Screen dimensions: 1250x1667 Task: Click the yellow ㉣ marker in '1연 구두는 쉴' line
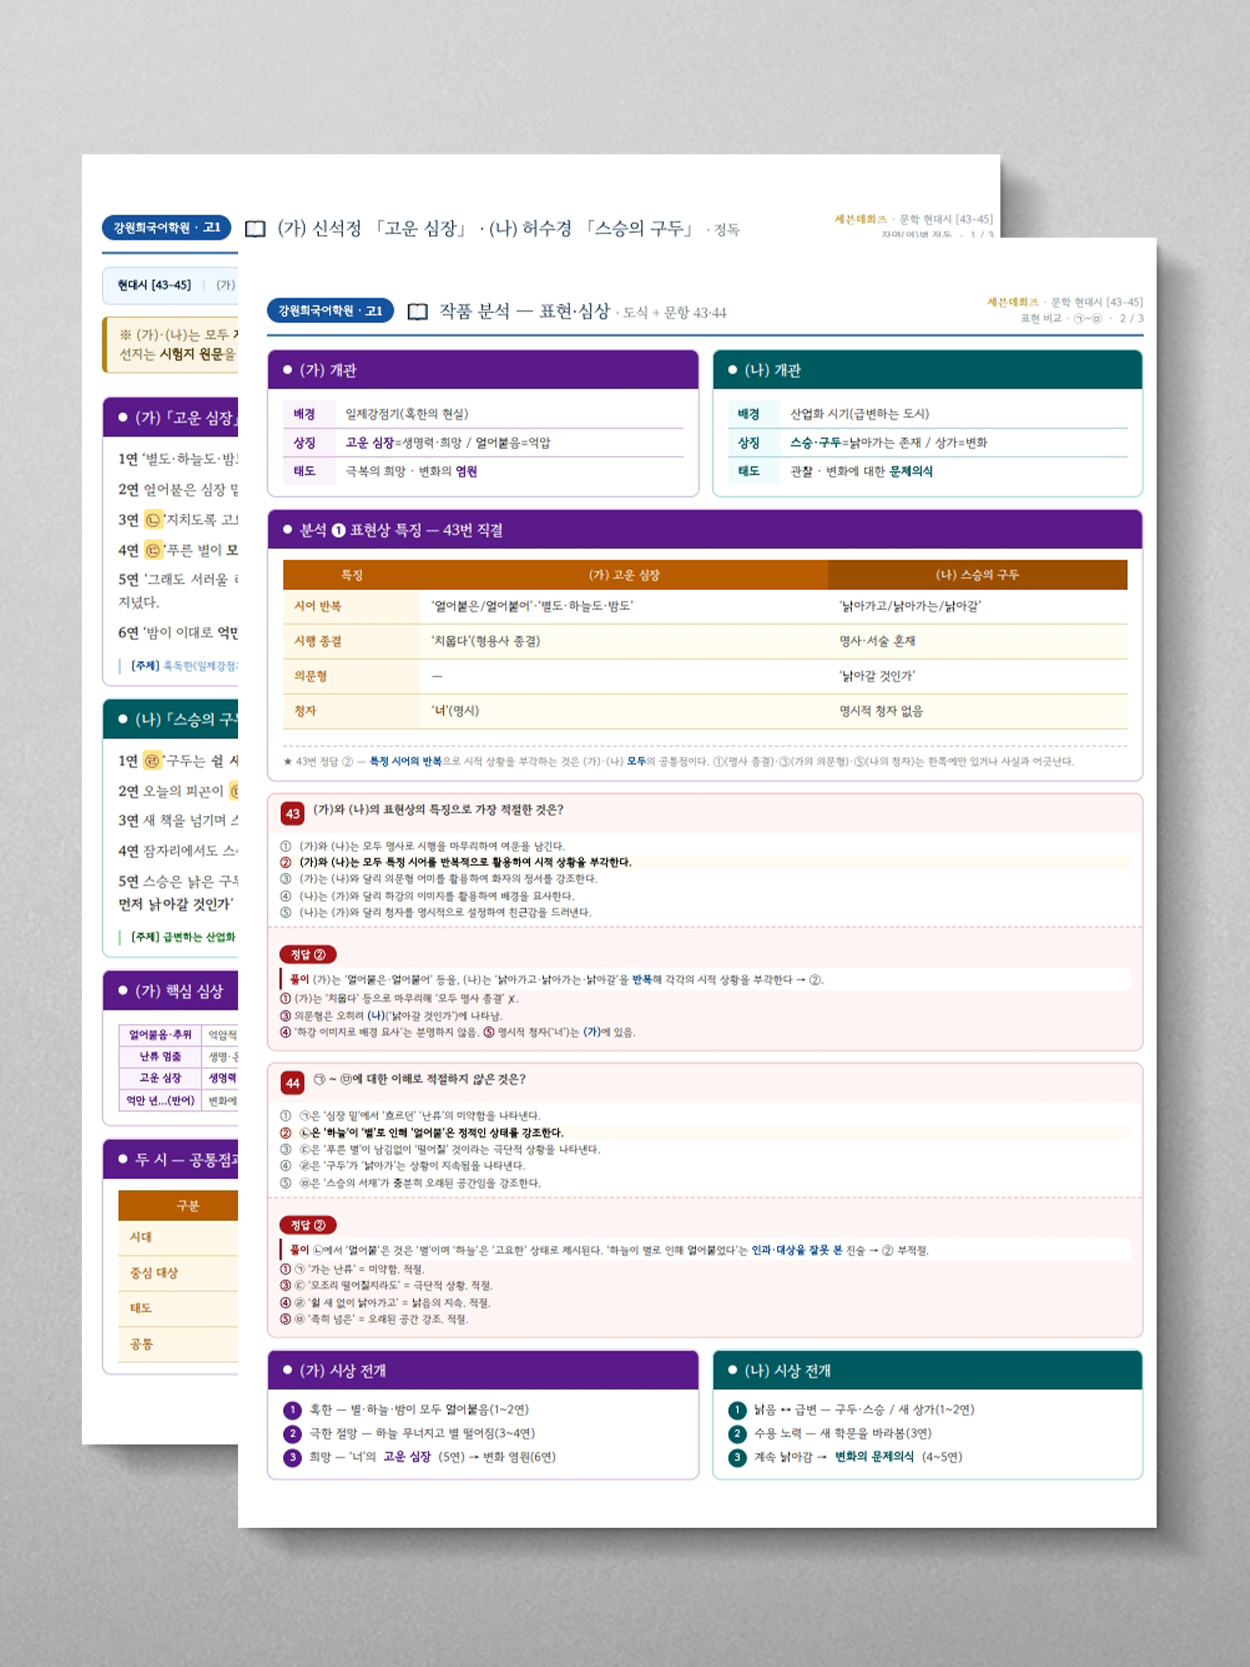[x=152, y=761]
